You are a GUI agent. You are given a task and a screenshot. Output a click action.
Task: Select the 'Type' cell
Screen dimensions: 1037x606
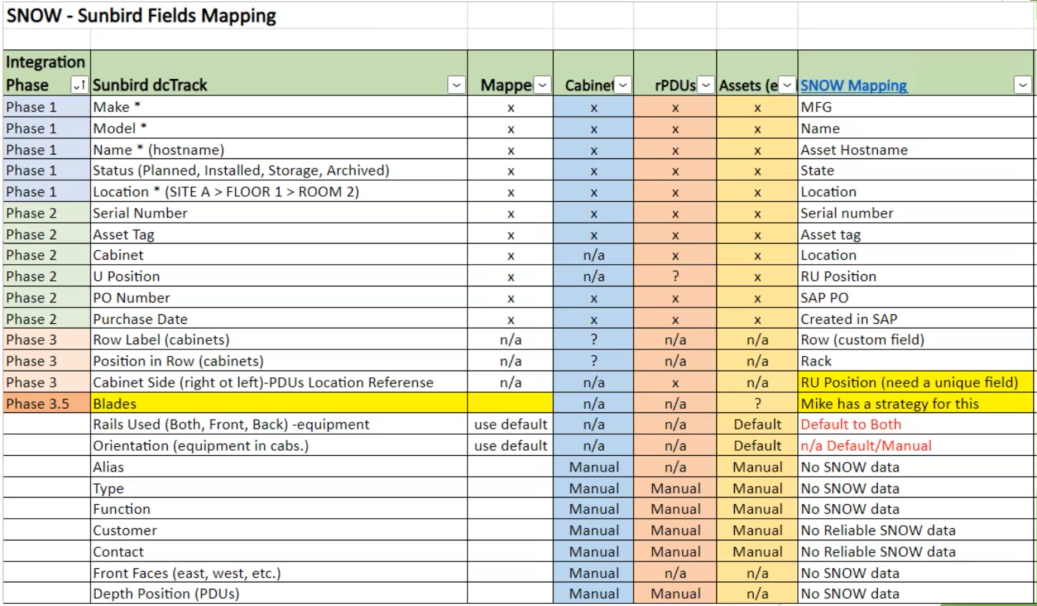[278, 488]
